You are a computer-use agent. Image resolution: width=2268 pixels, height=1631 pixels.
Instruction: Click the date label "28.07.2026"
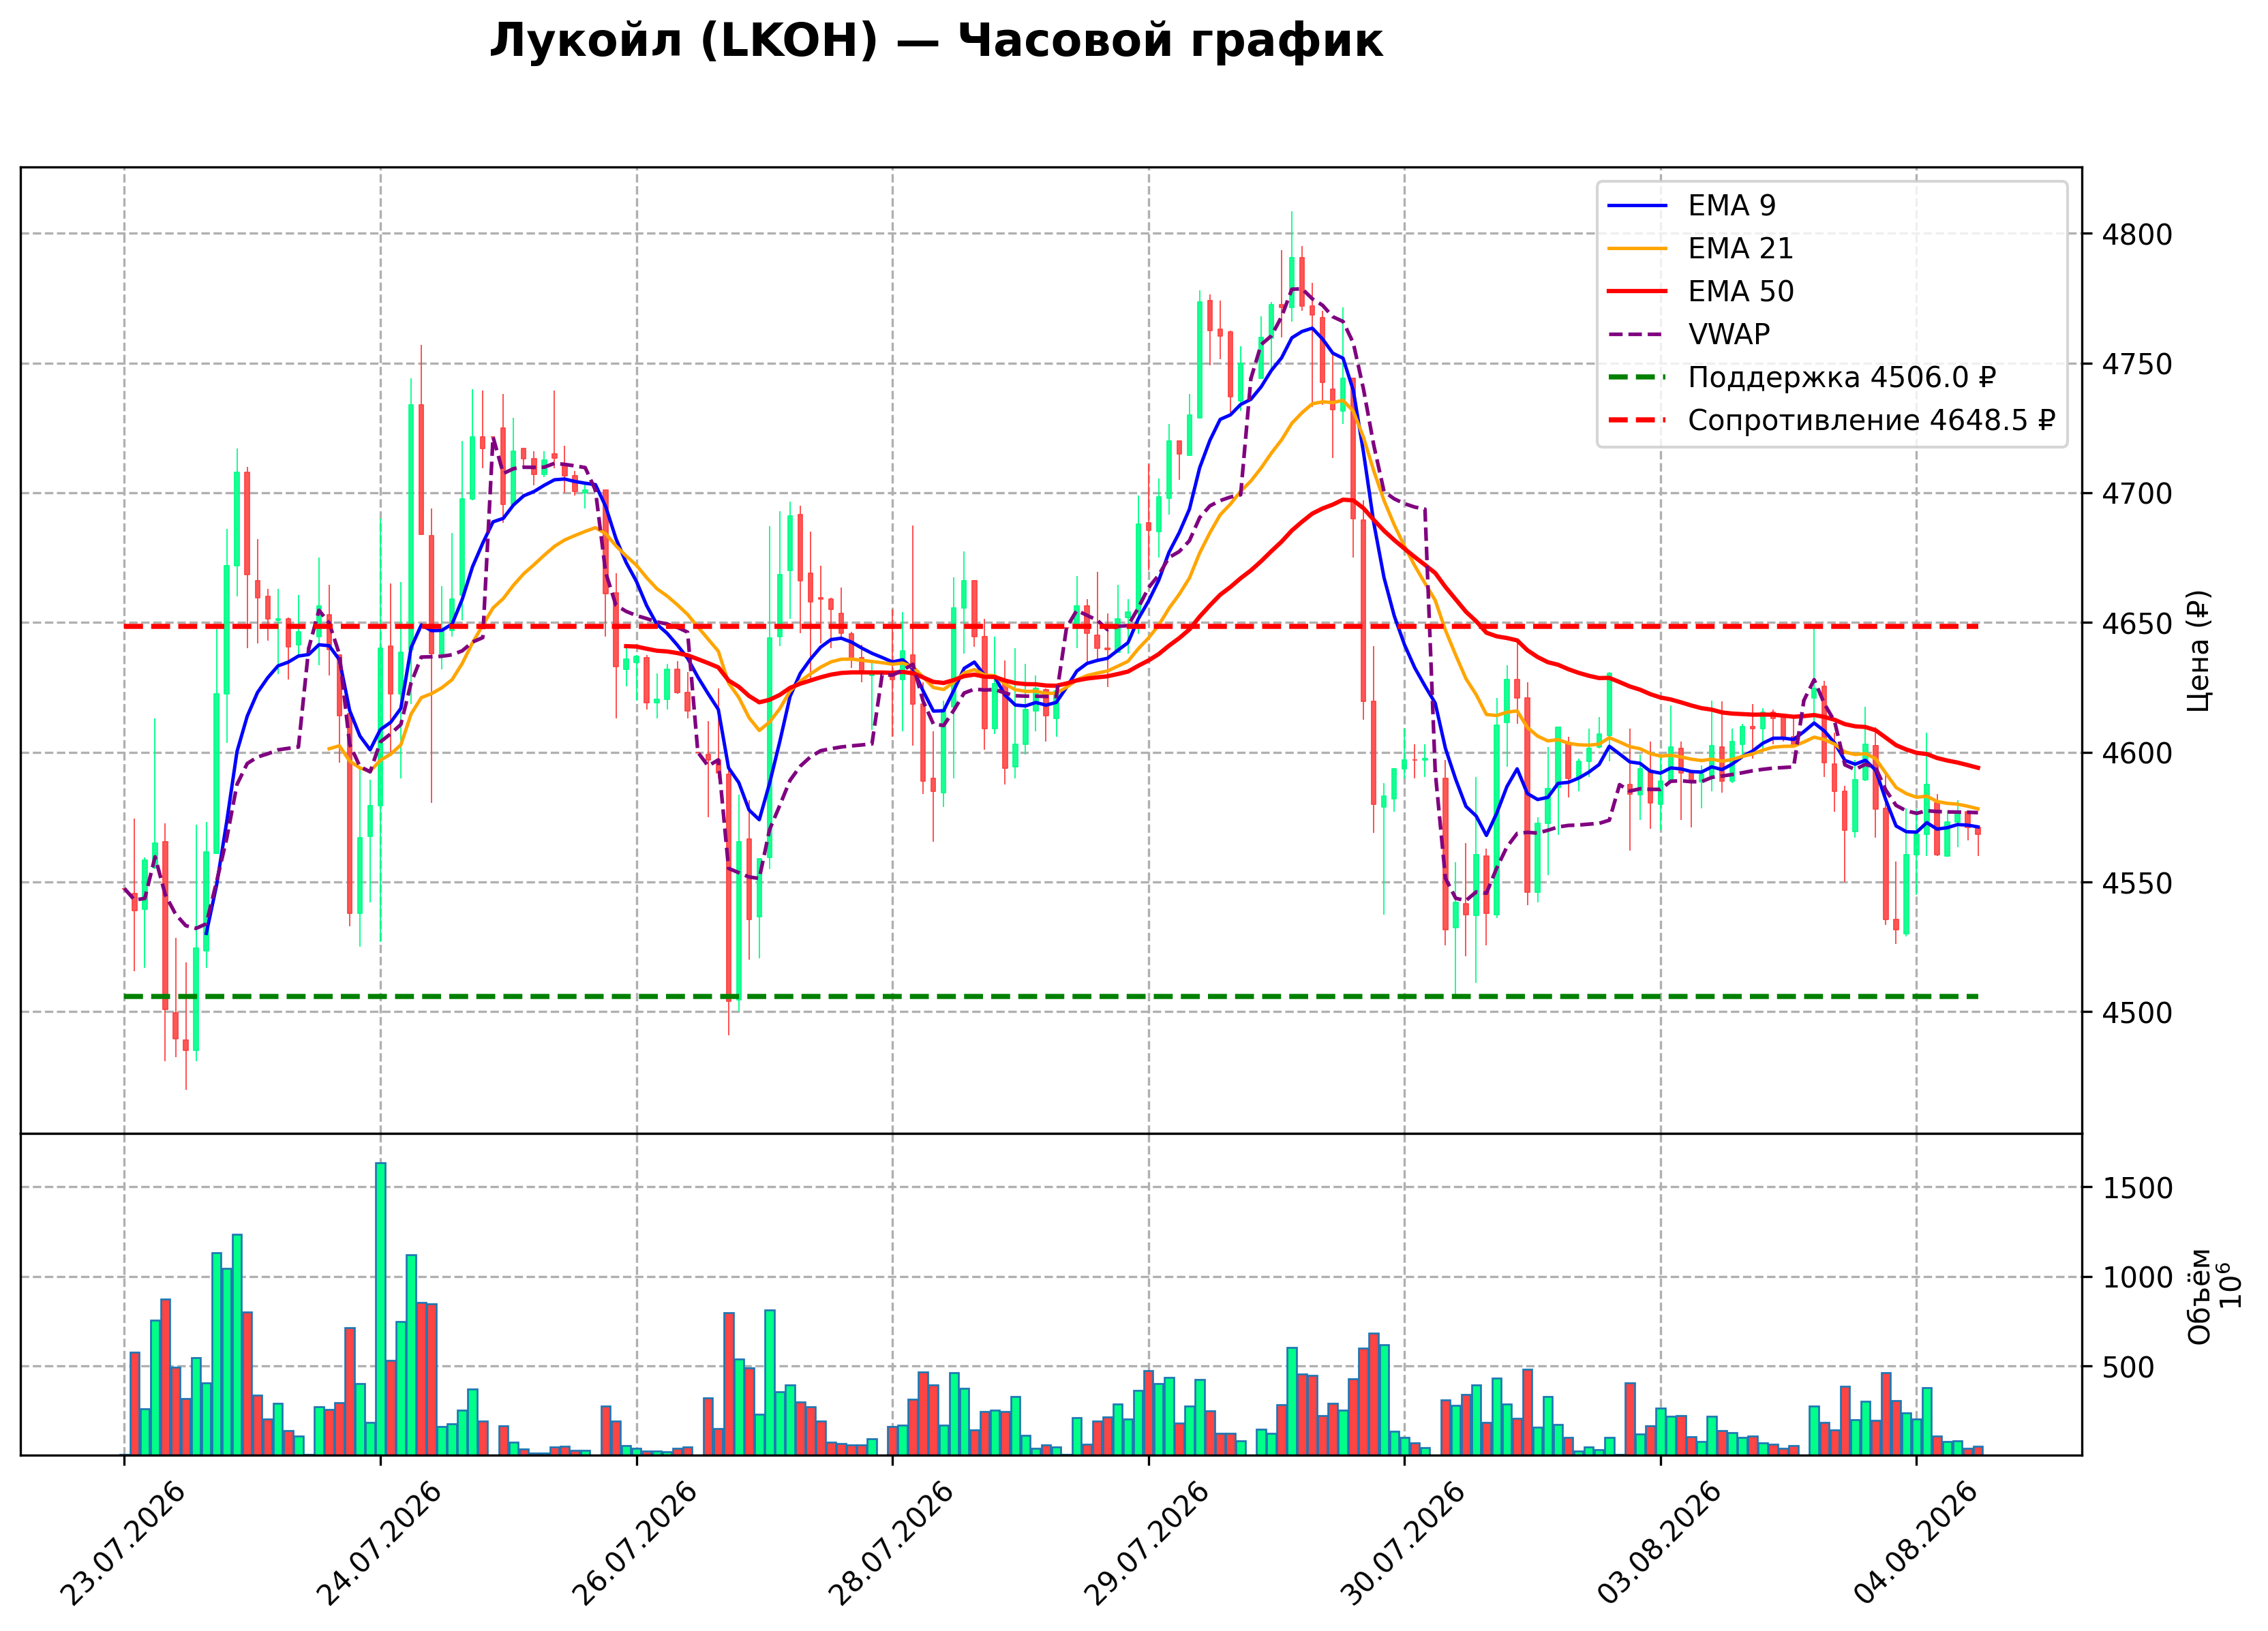tap(891, 1544)
